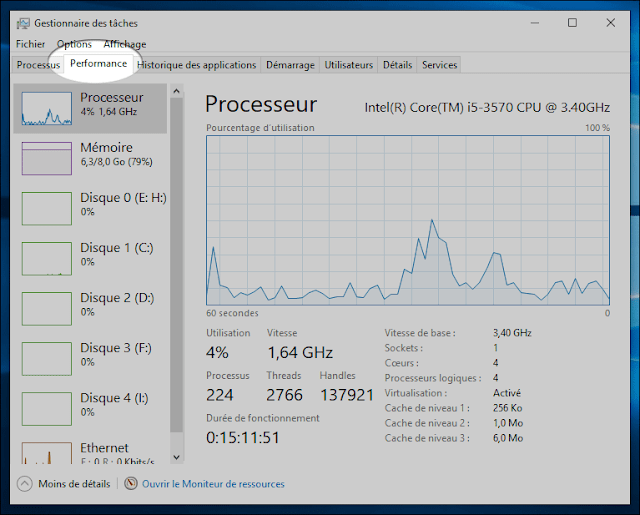Click the Processus count 224
This screenshot has height=515, width=640.
pyautogui.click(x=220, y=395)
